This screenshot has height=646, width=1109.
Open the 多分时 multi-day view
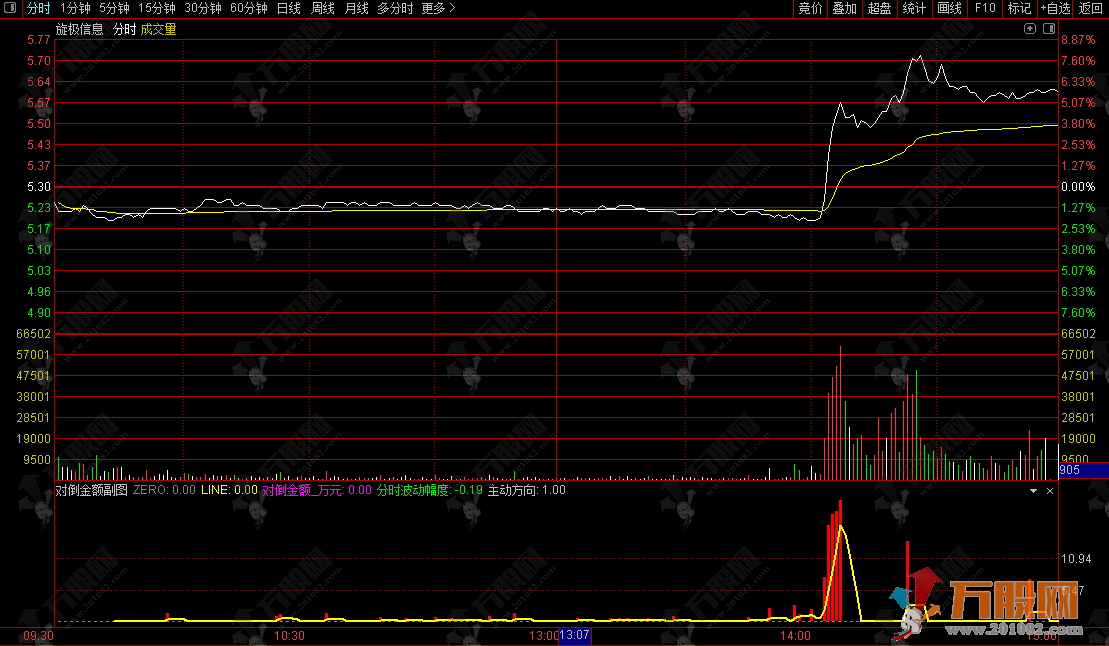(x=394, y=8)
